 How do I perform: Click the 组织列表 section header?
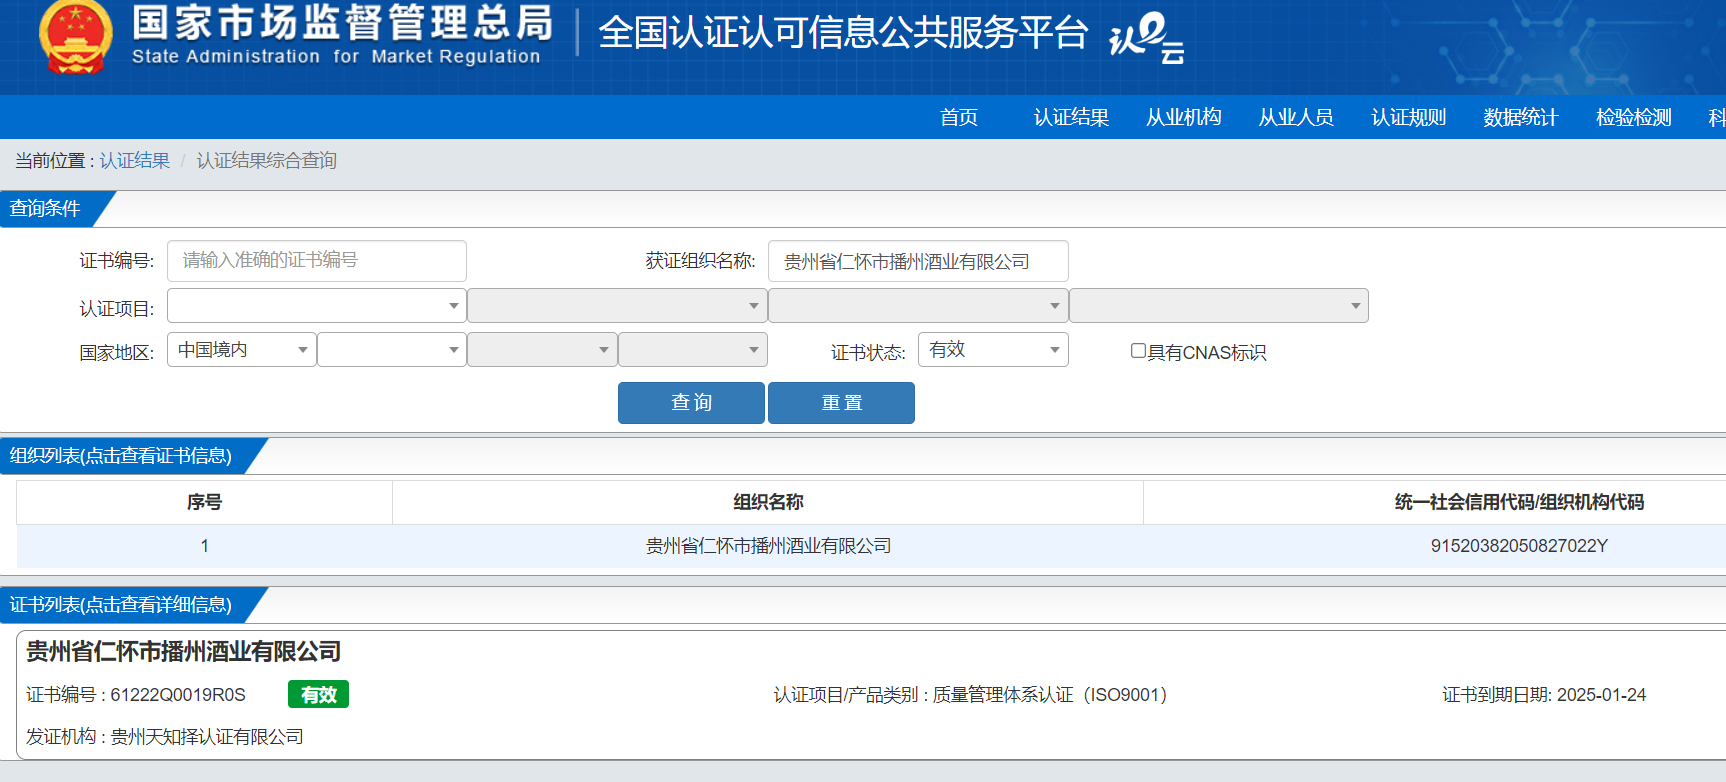pos(121,456)
